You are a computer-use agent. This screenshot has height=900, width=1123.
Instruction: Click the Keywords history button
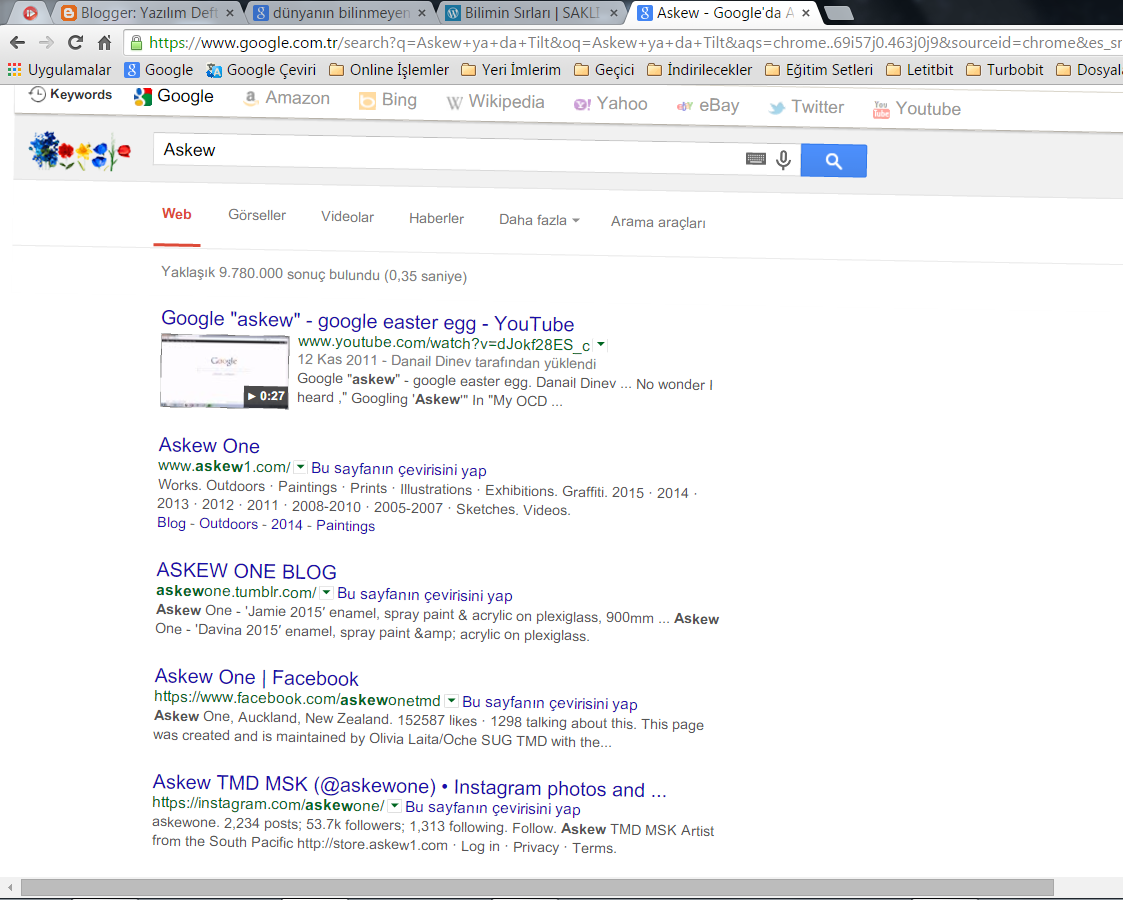click(70, 95)
